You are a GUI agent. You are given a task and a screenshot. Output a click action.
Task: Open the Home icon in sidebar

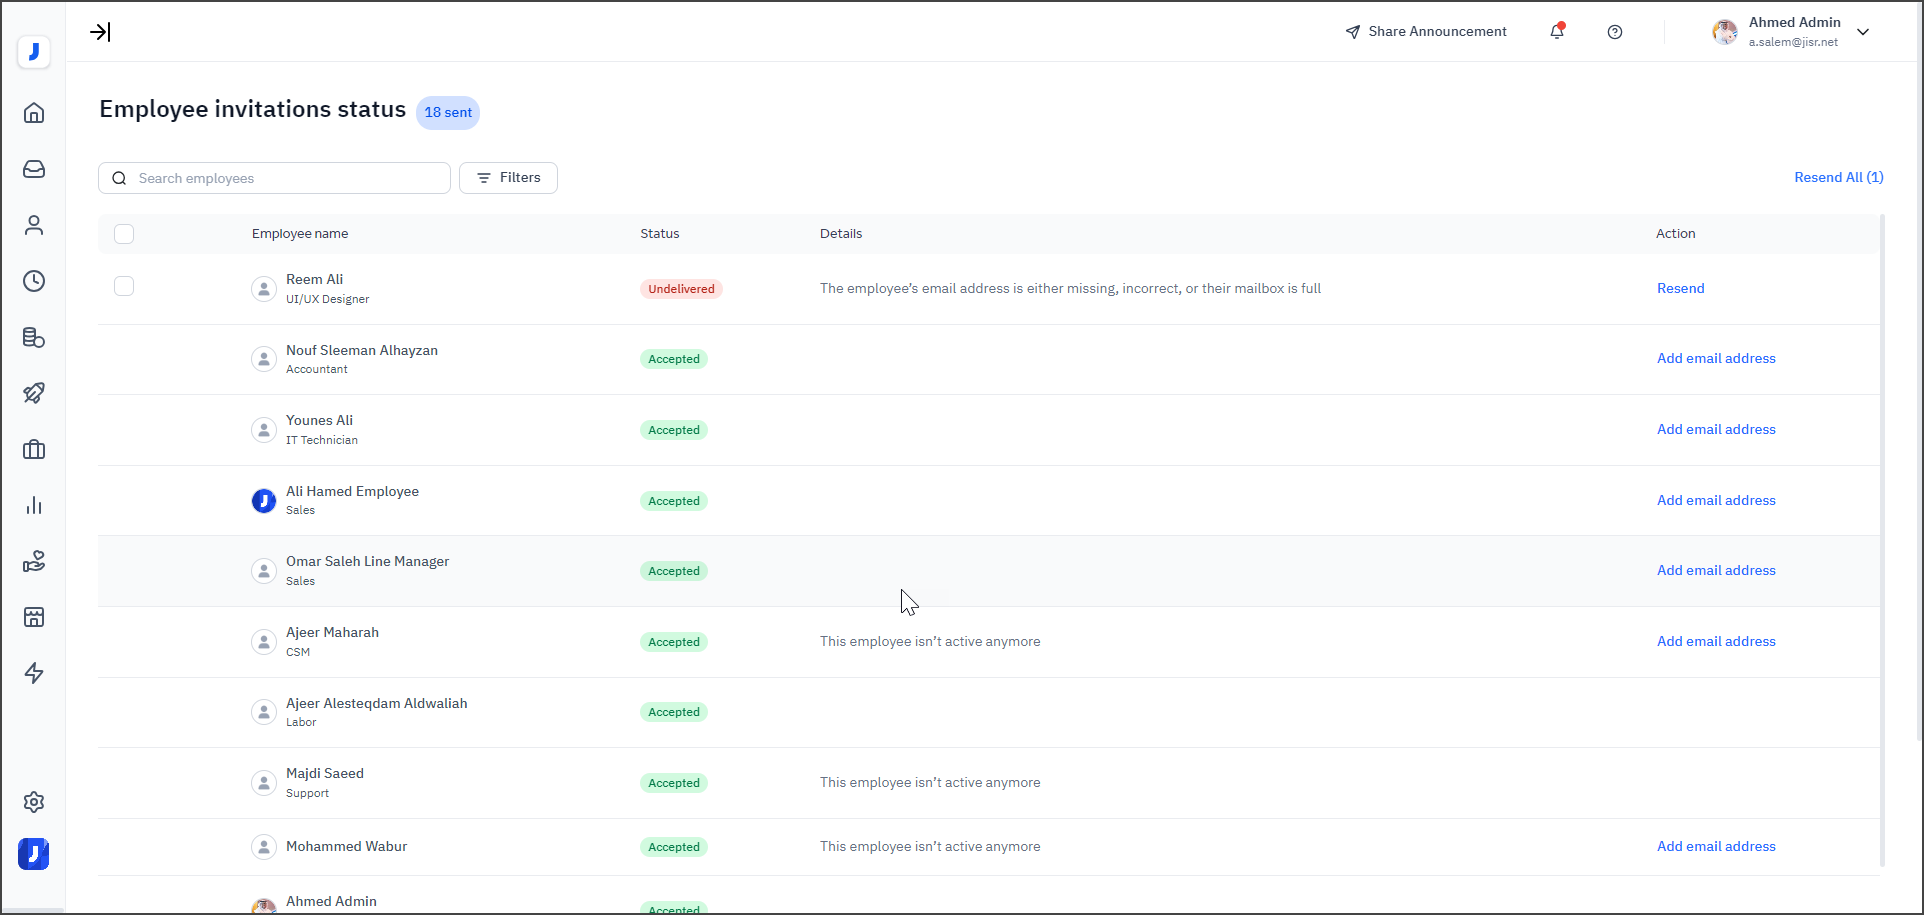(x=34, y=113)
